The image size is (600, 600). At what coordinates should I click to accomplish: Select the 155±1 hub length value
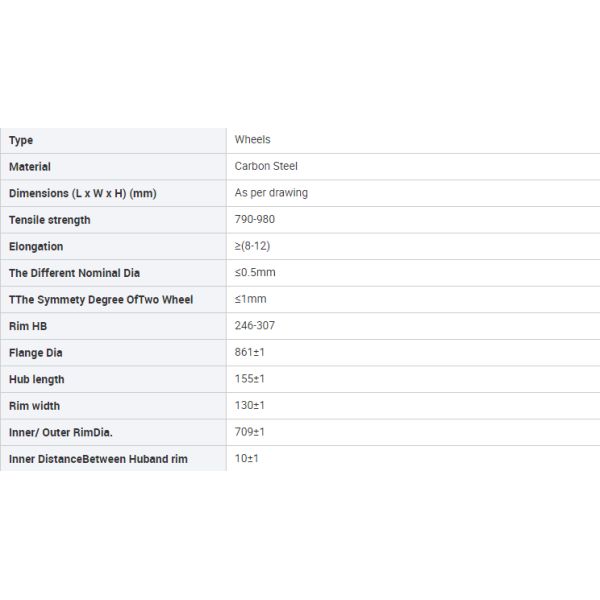pos(250,379)
